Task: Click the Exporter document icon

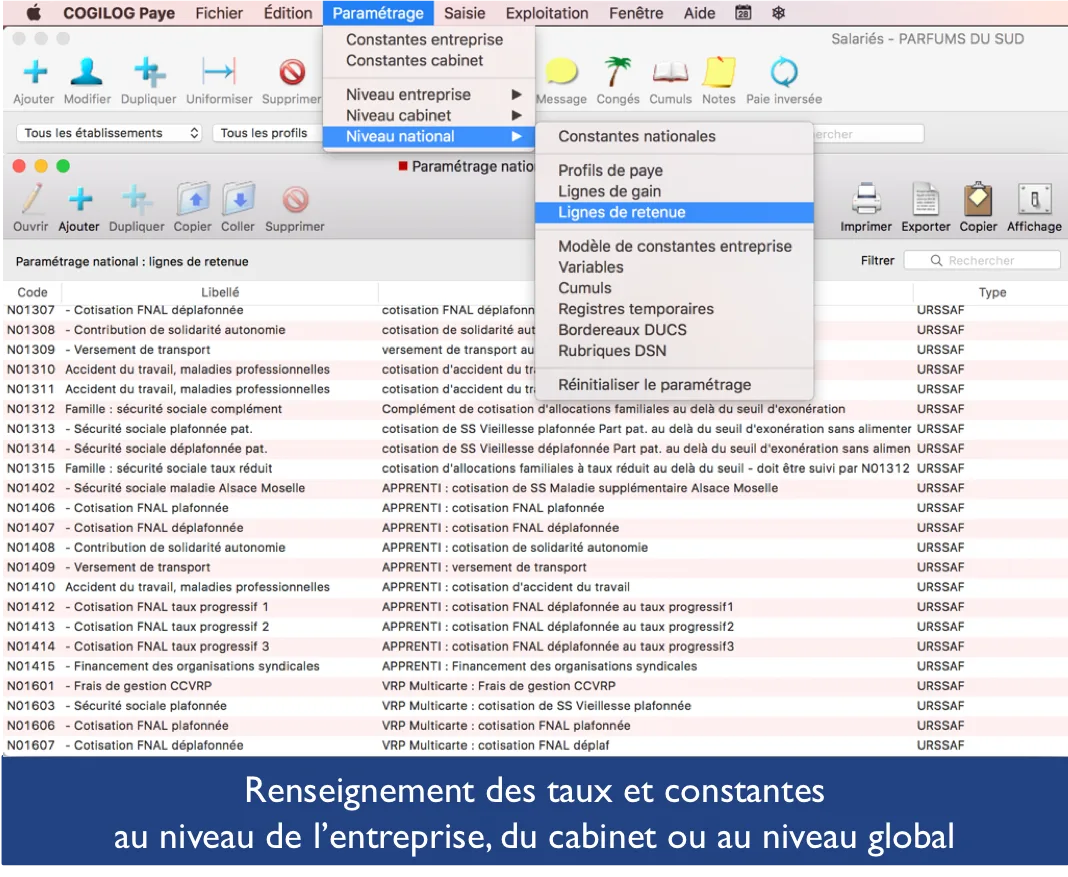Action: 926,200
